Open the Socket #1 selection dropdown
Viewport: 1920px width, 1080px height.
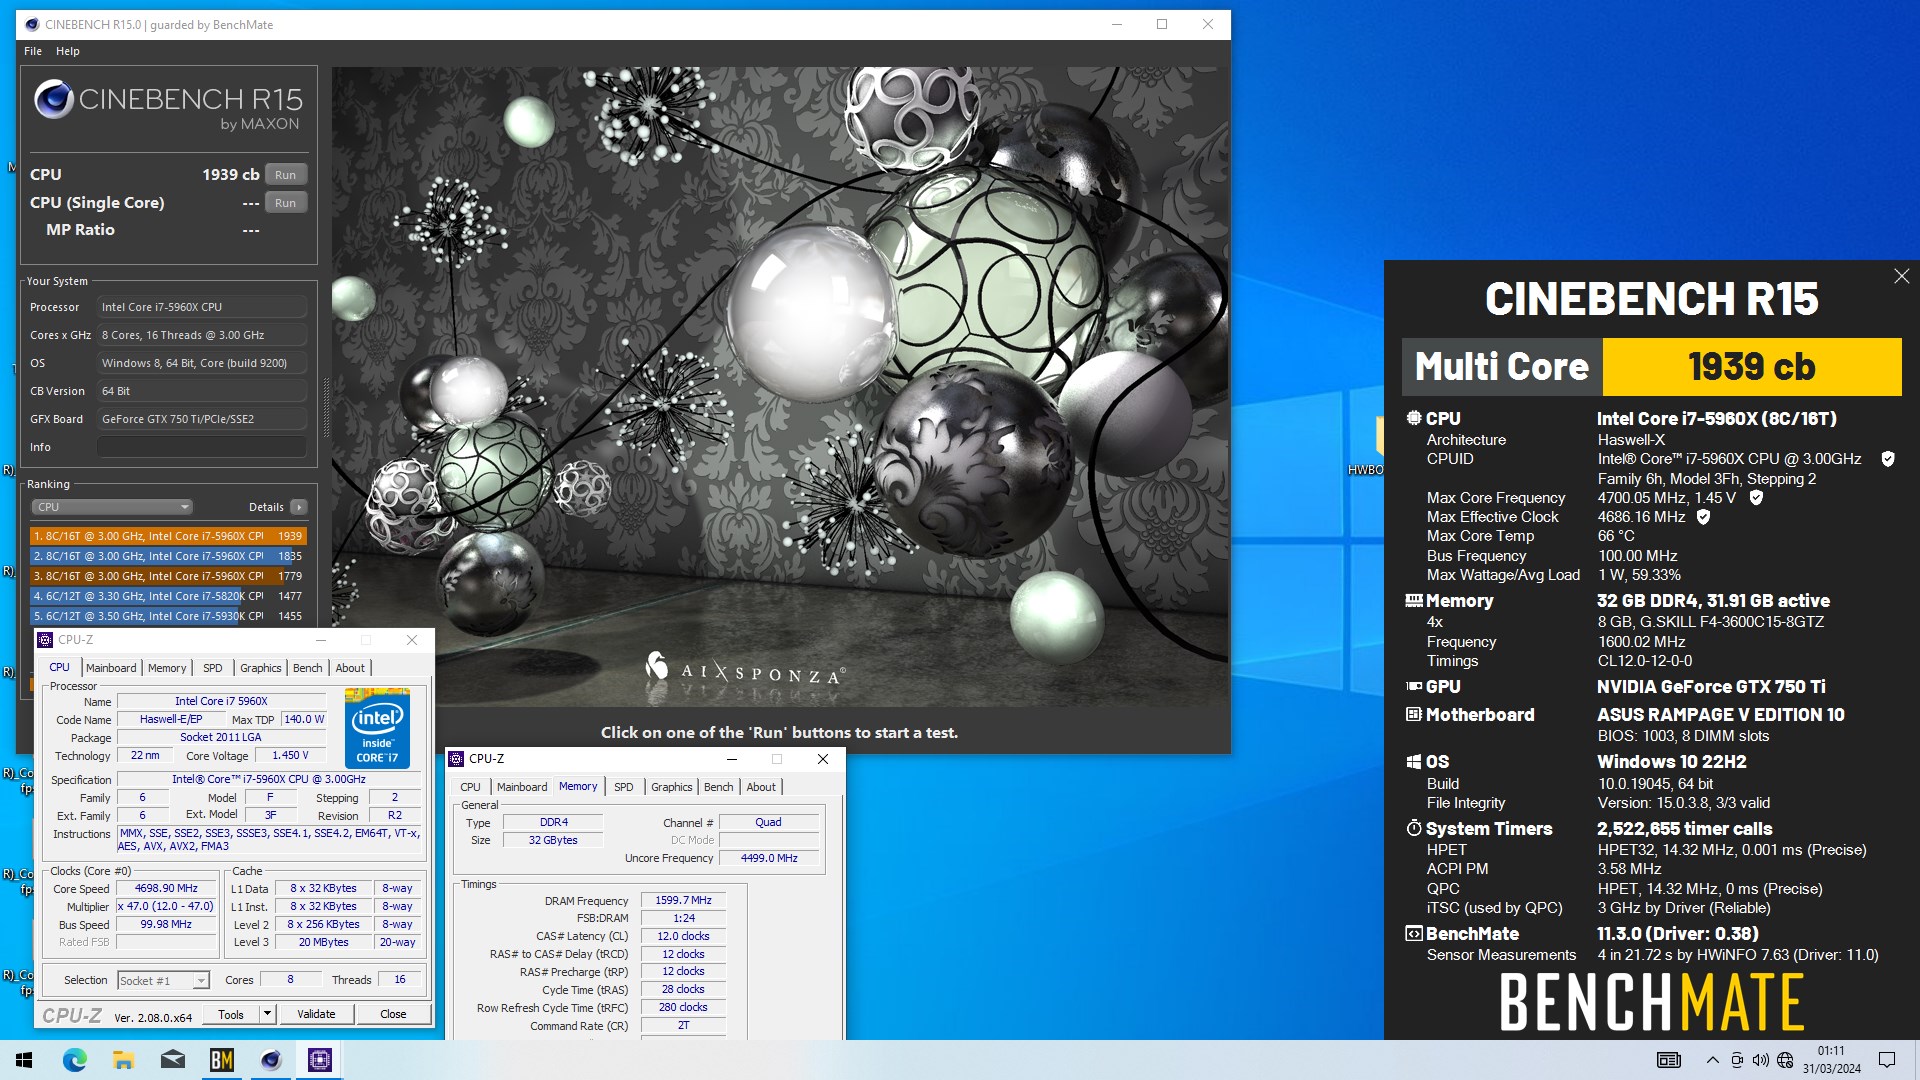(x=164, y=981)
